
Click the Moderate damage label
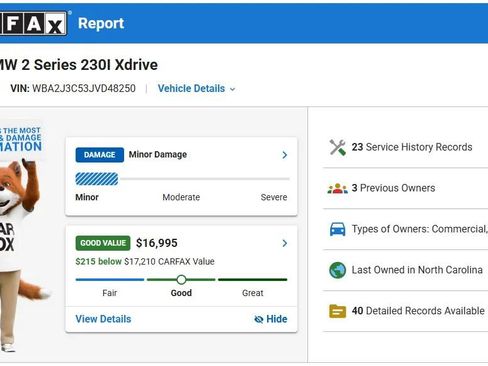[181, 197]
